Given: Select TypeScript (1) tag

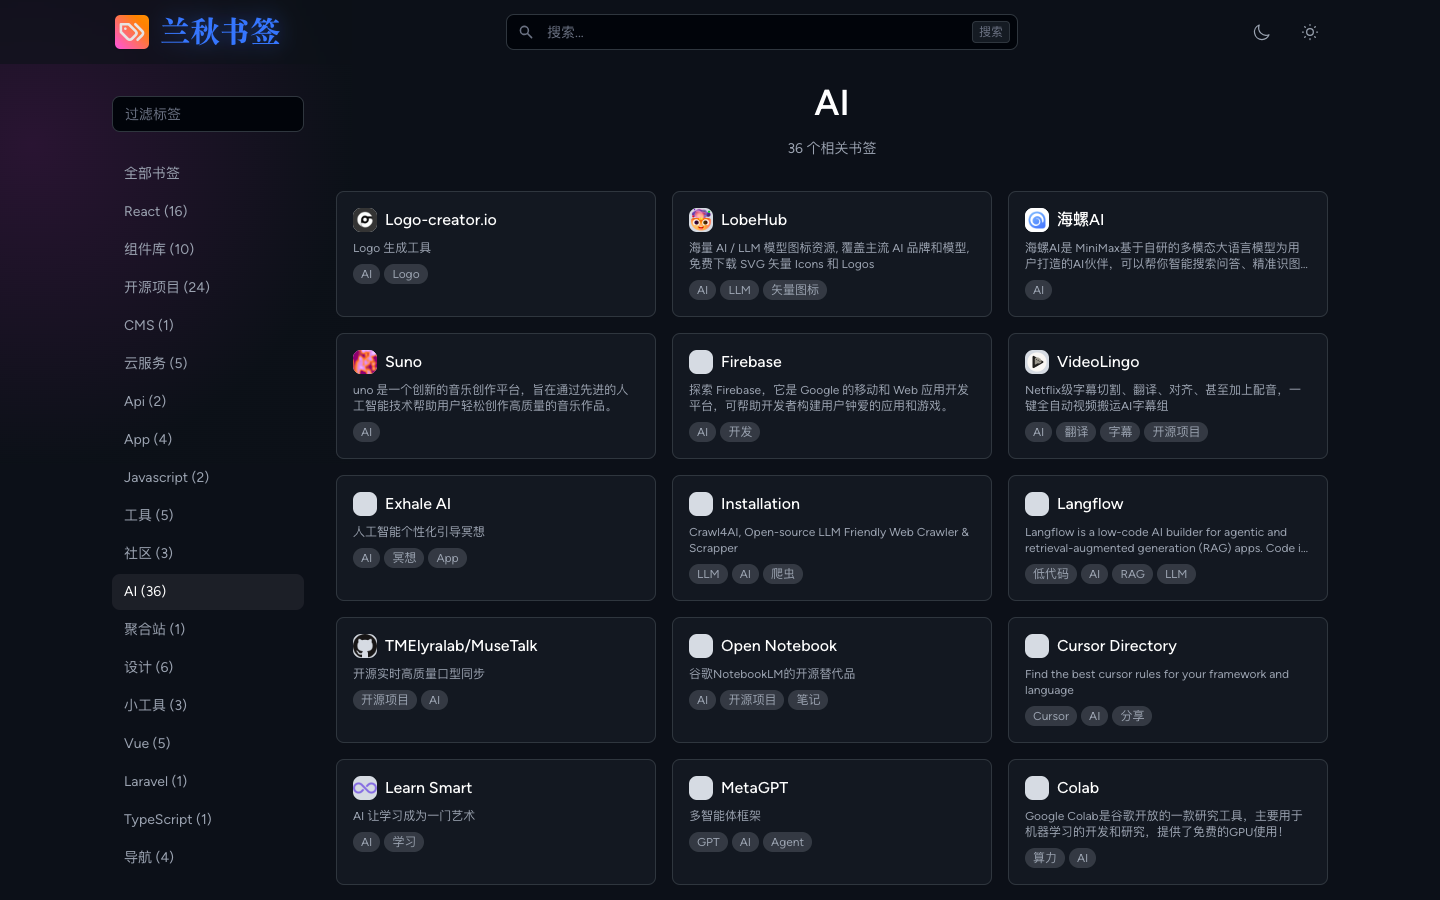Looking at the screenshot, I should point(208,819).
